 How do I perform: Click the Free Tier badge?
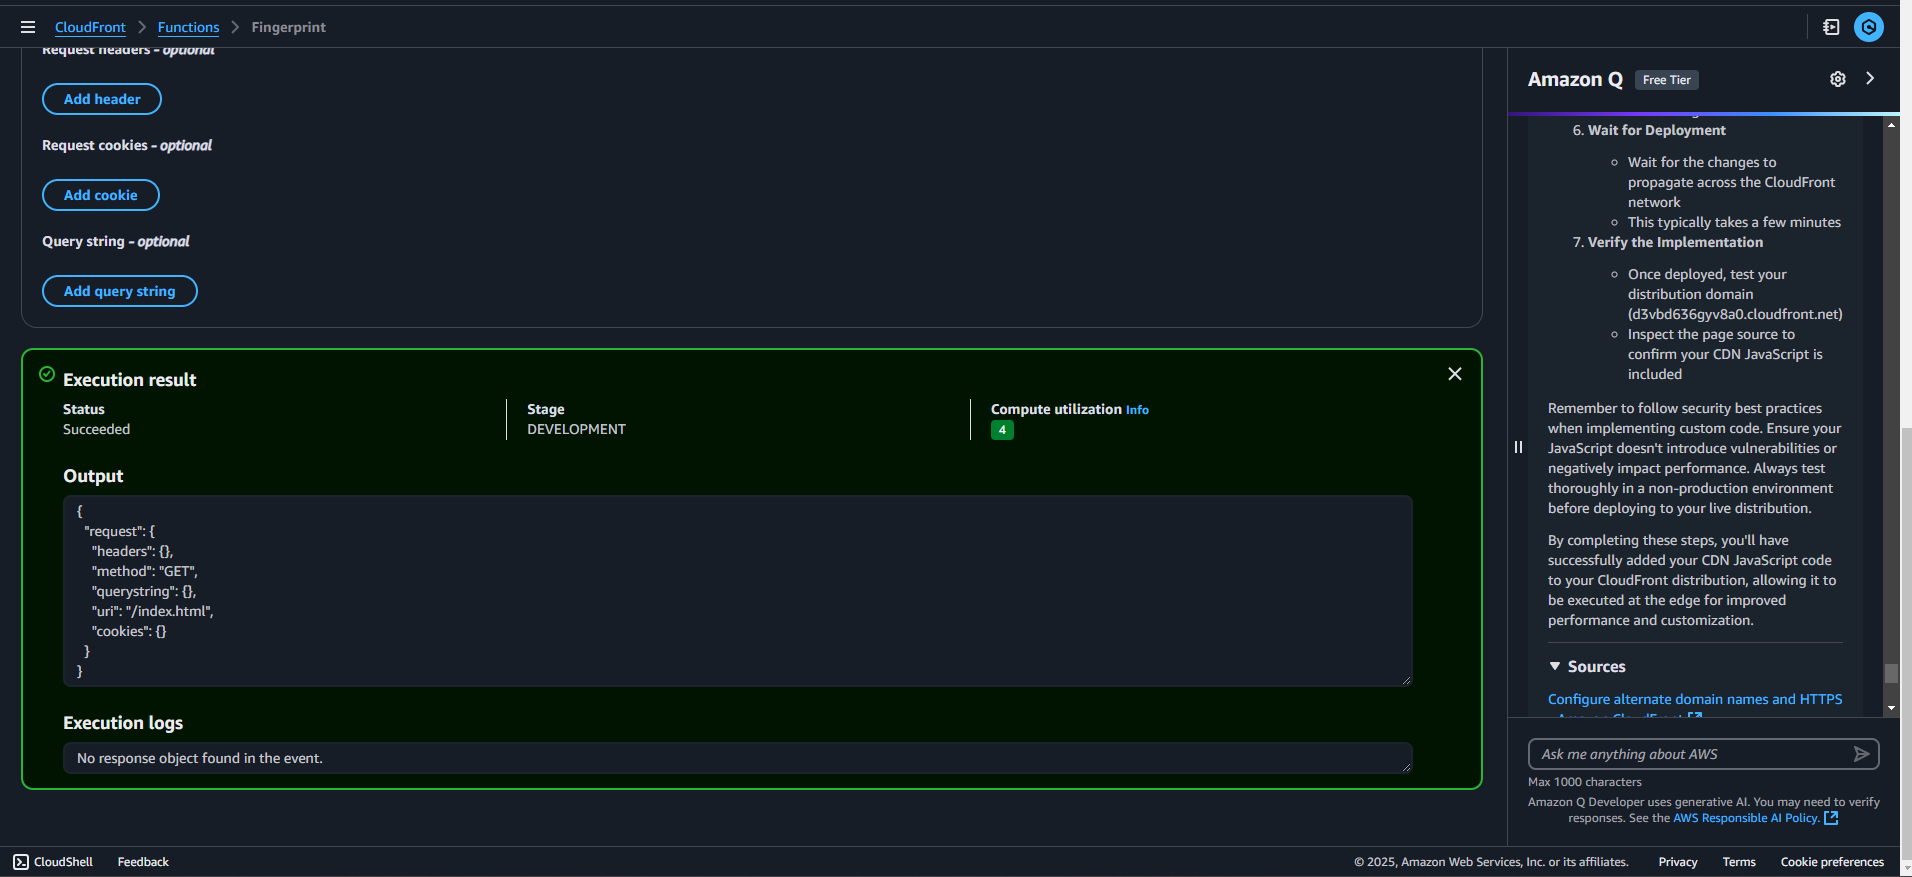1666,80
